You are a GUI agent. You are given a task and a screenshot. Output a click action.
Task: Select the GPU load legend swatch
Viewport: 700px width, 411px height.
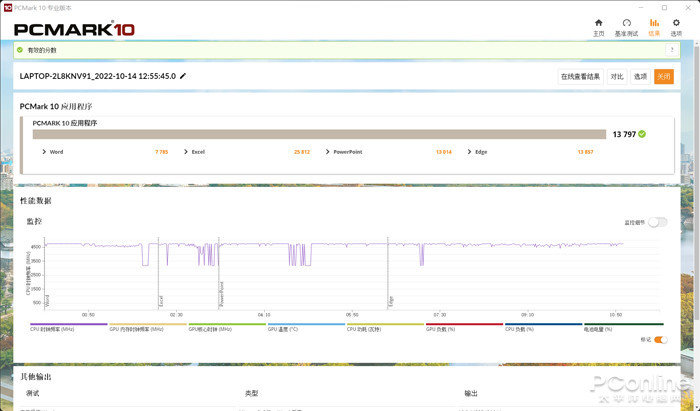pos(464,324)
